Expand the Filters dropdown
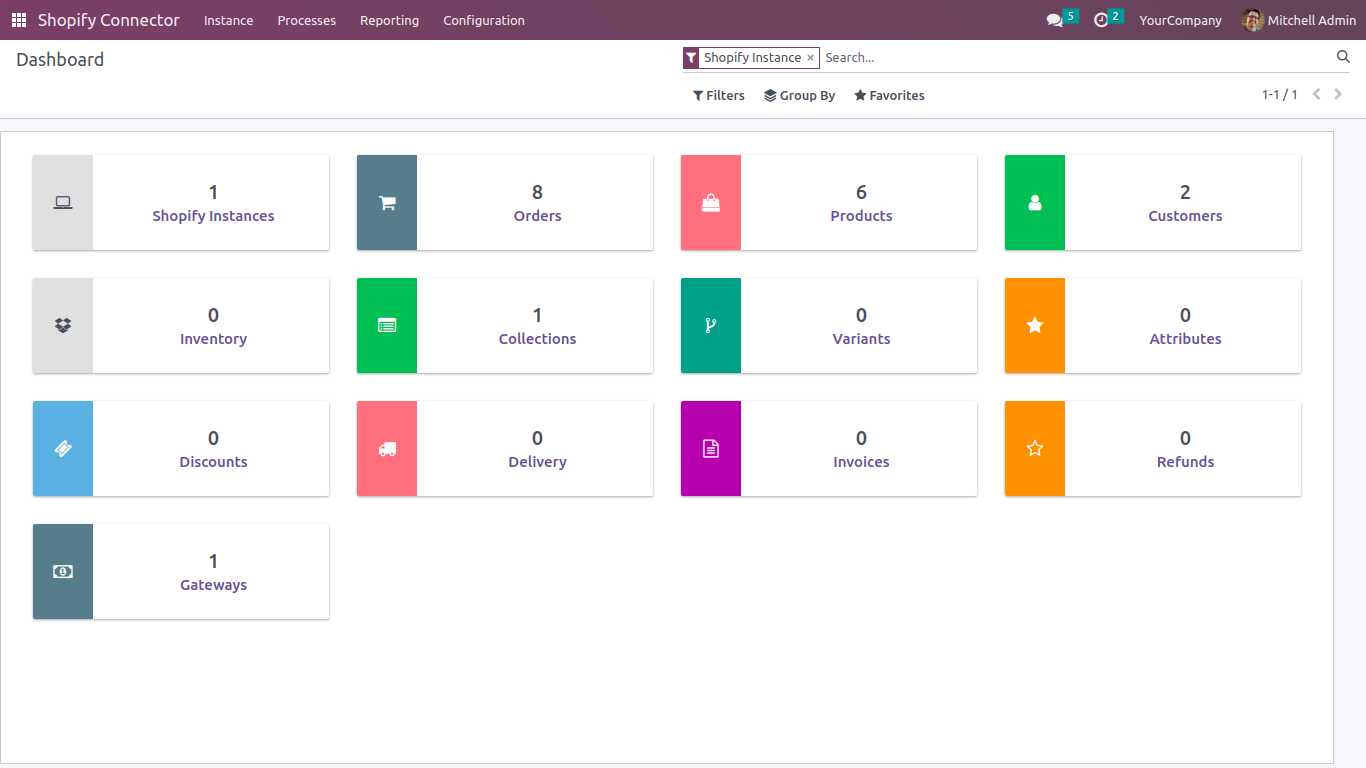 (x=719, y=96)
